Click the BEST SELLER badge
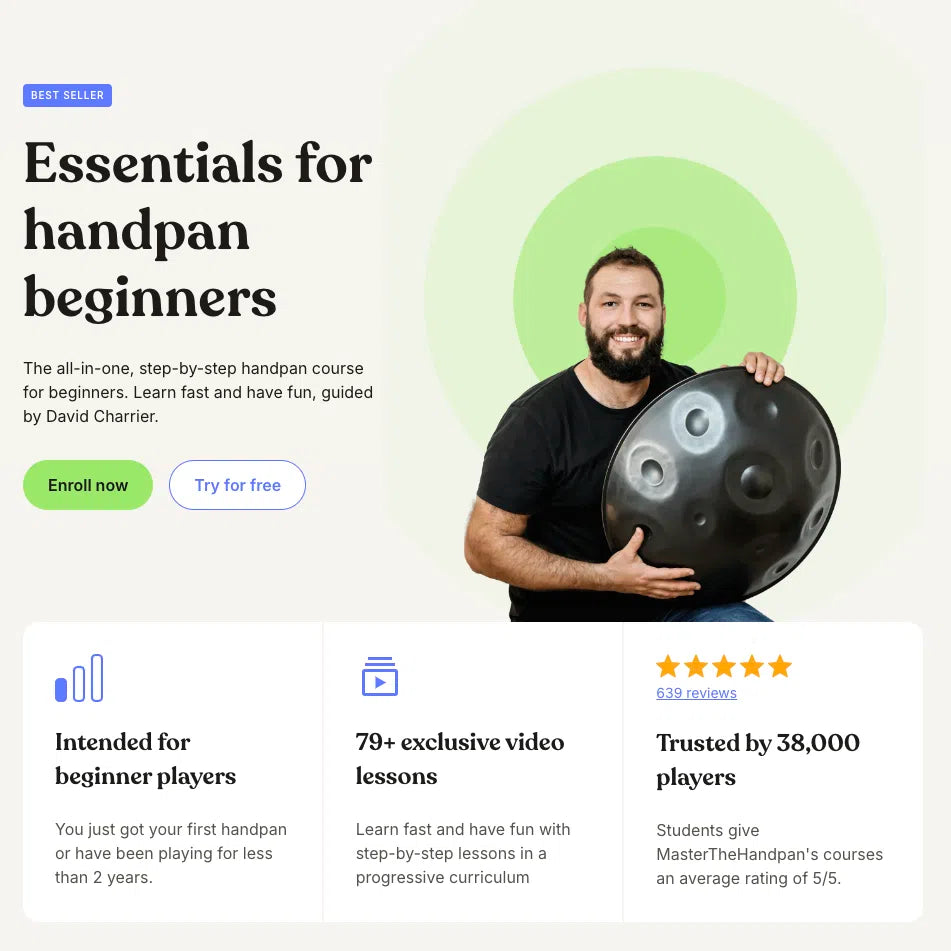951x951 pixels. (x=67, y=95)
